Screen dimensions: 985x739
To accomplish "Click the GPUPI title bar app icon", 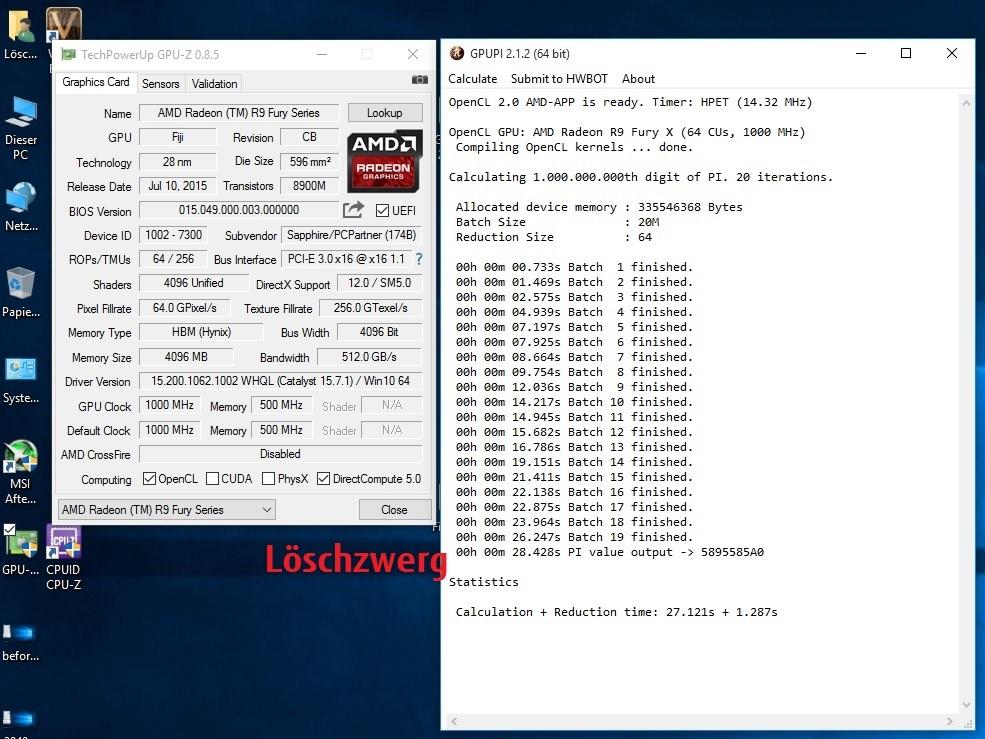I will click(x=457, y=53).
